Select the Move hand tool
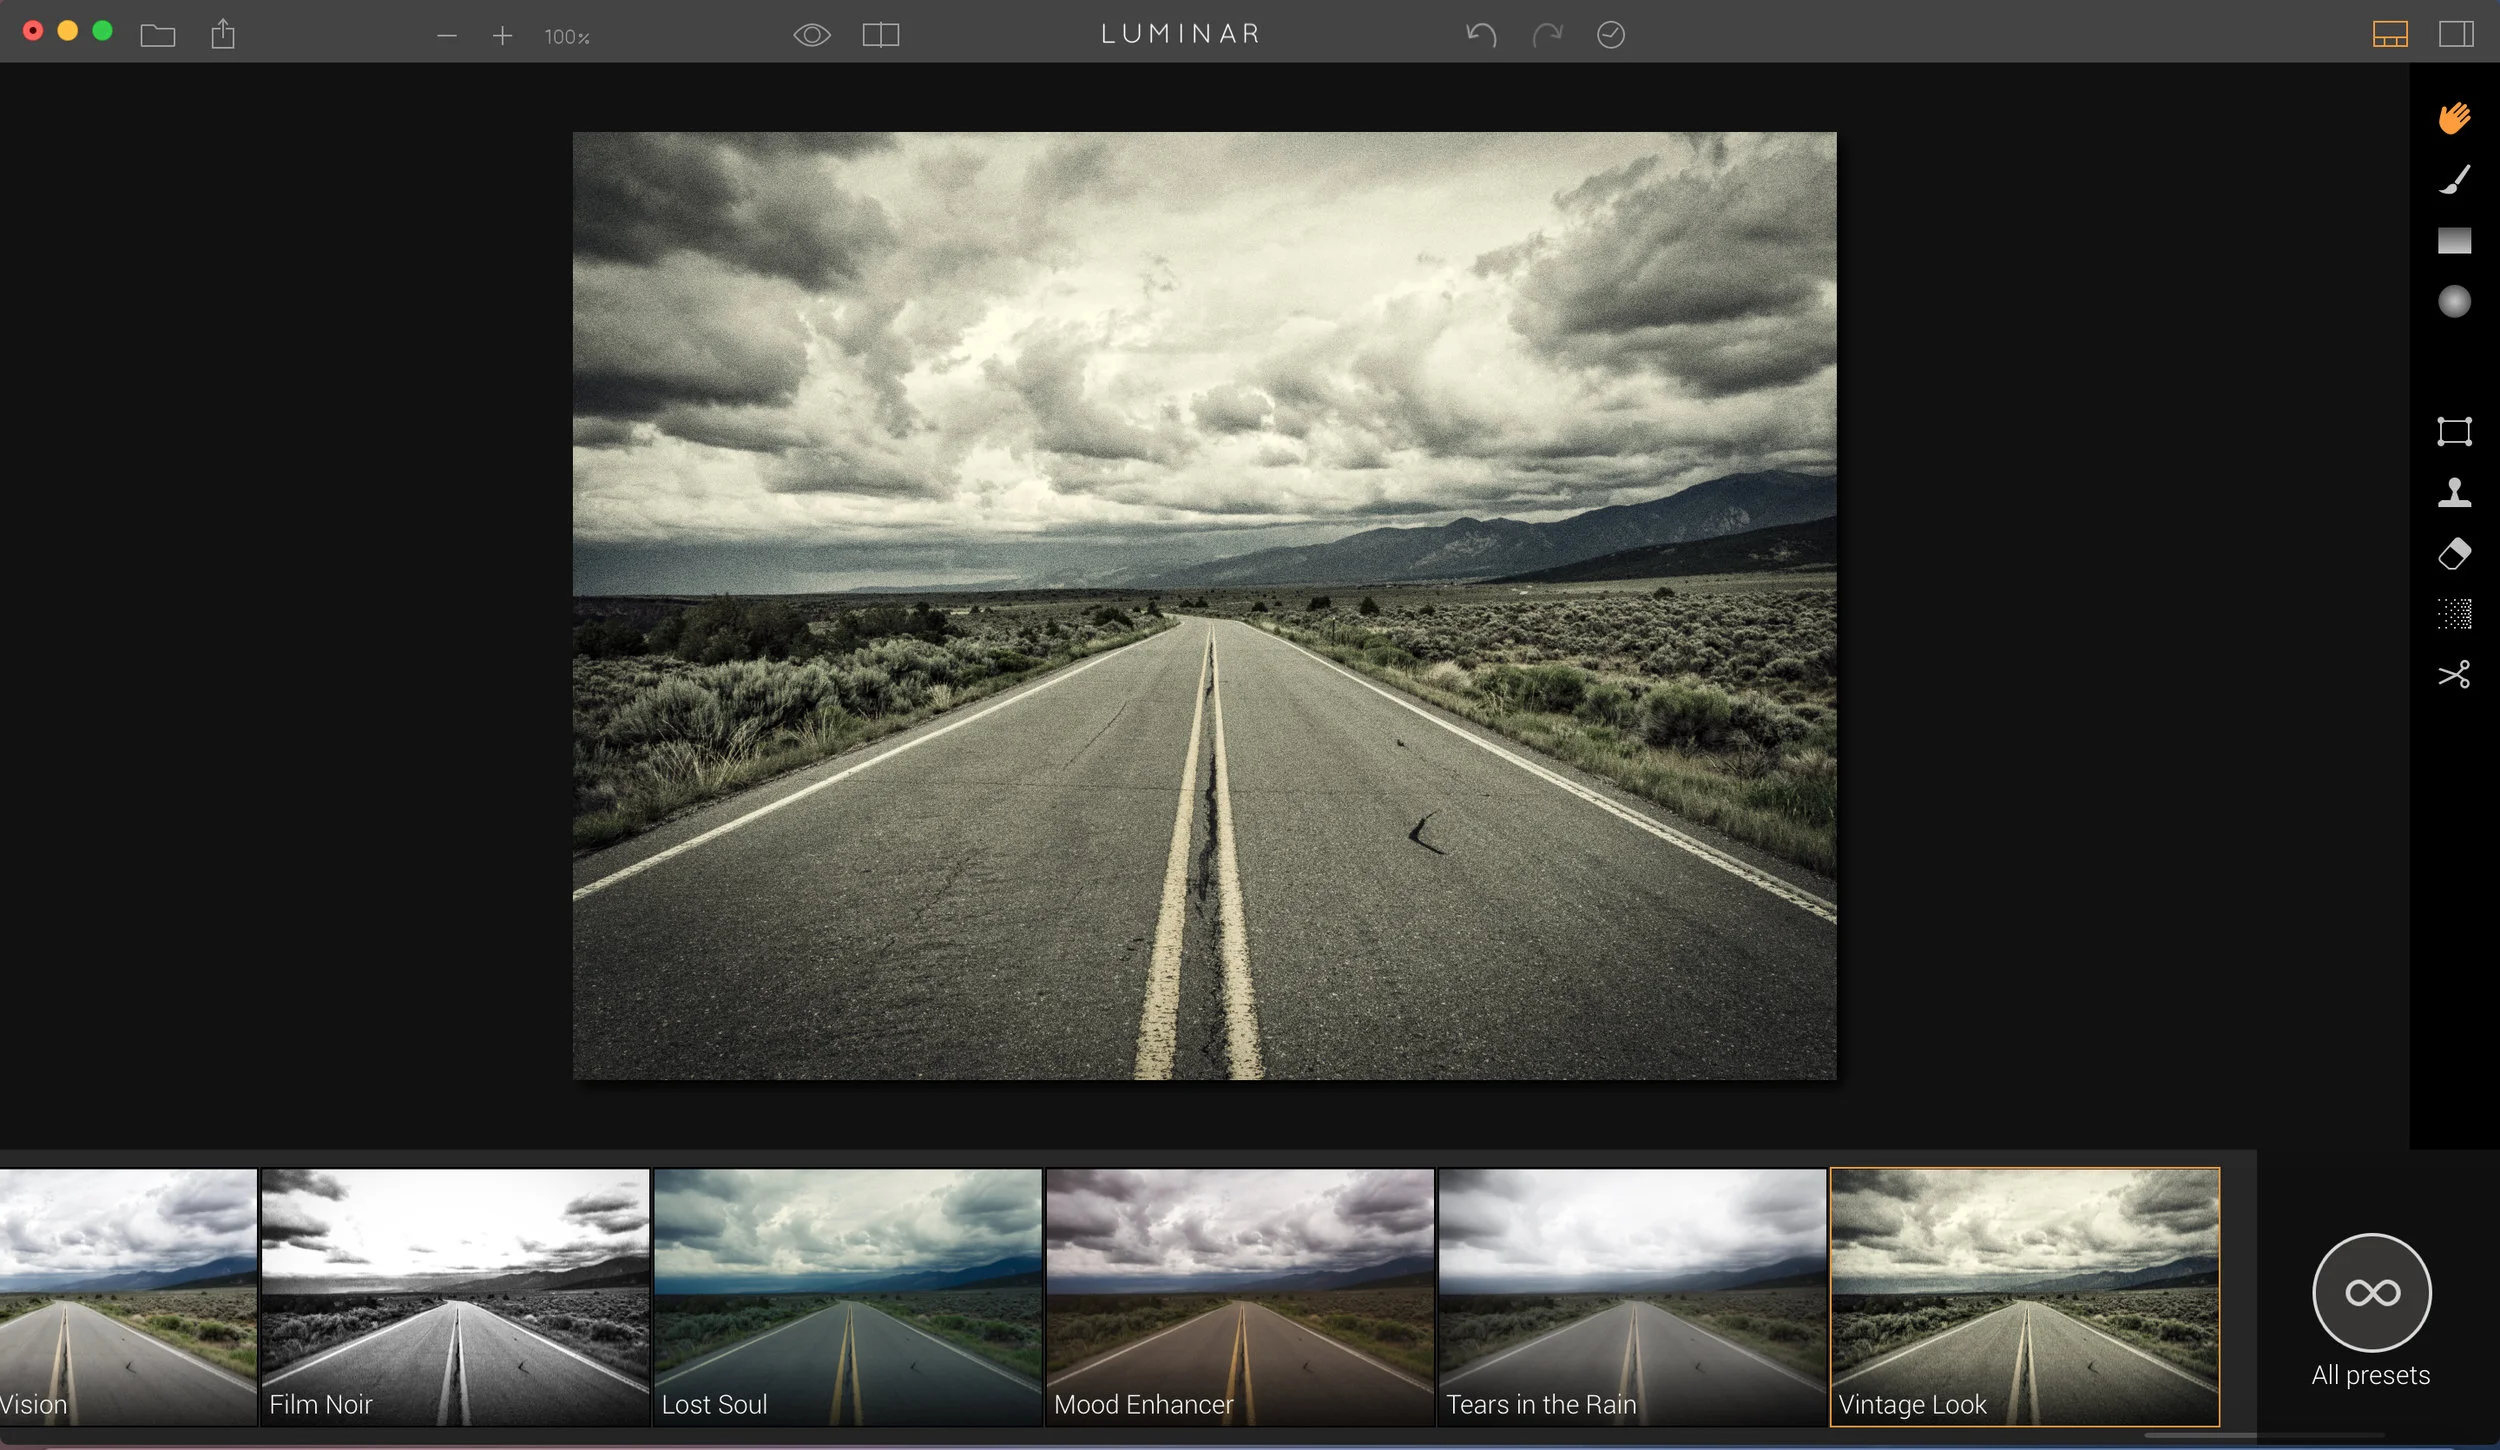 coord(2454,118)
